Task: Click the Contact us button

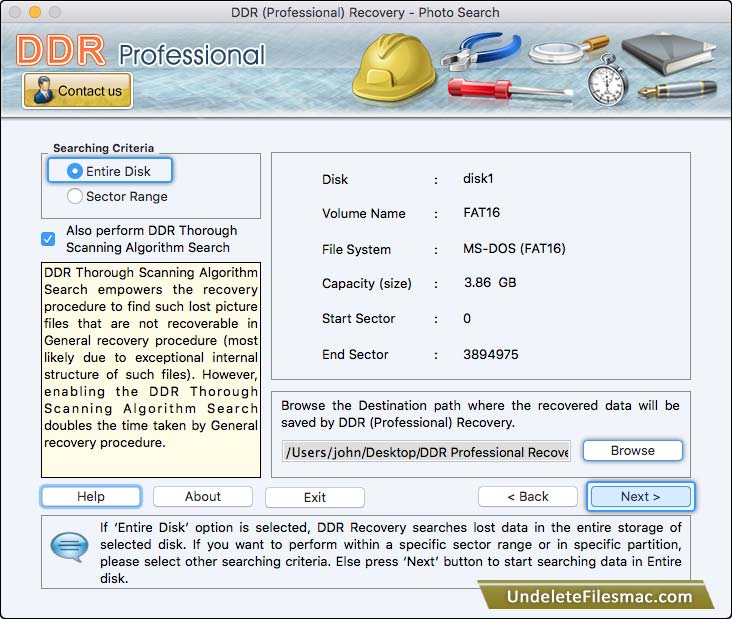Action: tap(77, 91)
